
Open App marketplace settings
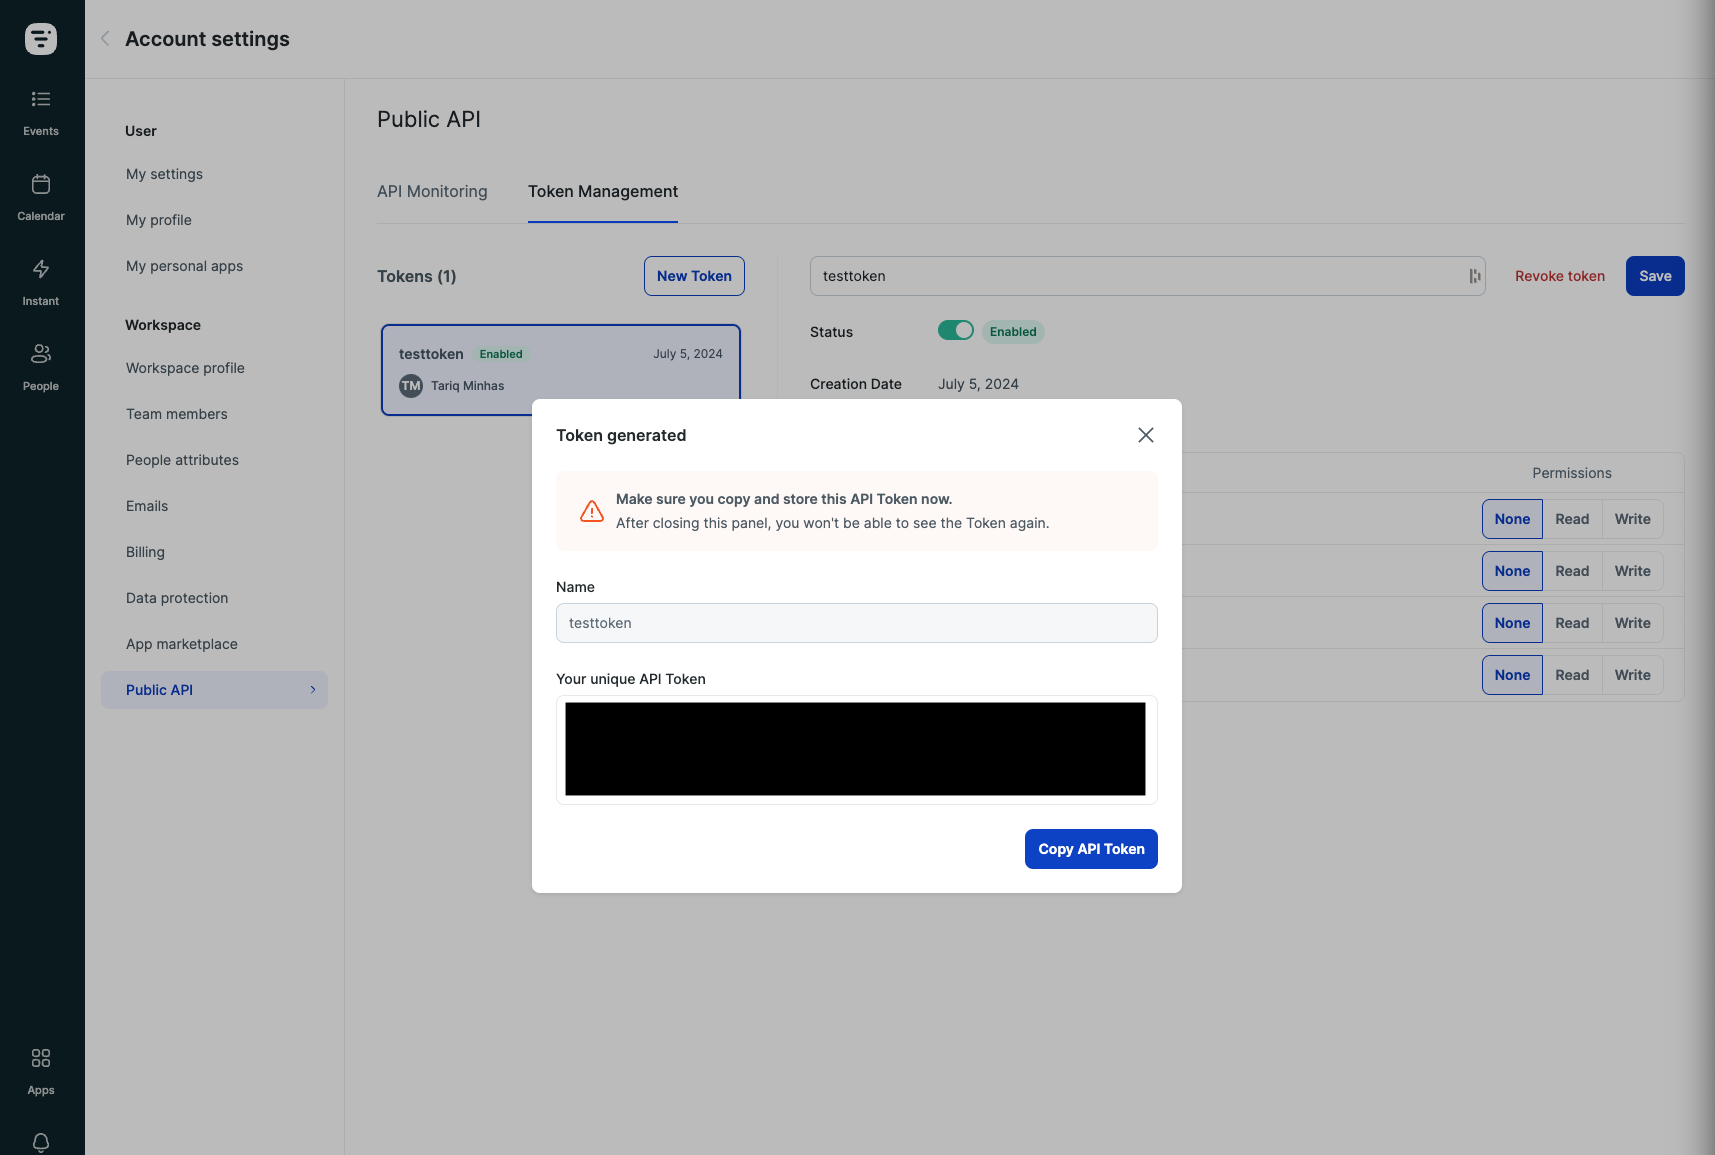pyautogui.click(x=182, y=644)
